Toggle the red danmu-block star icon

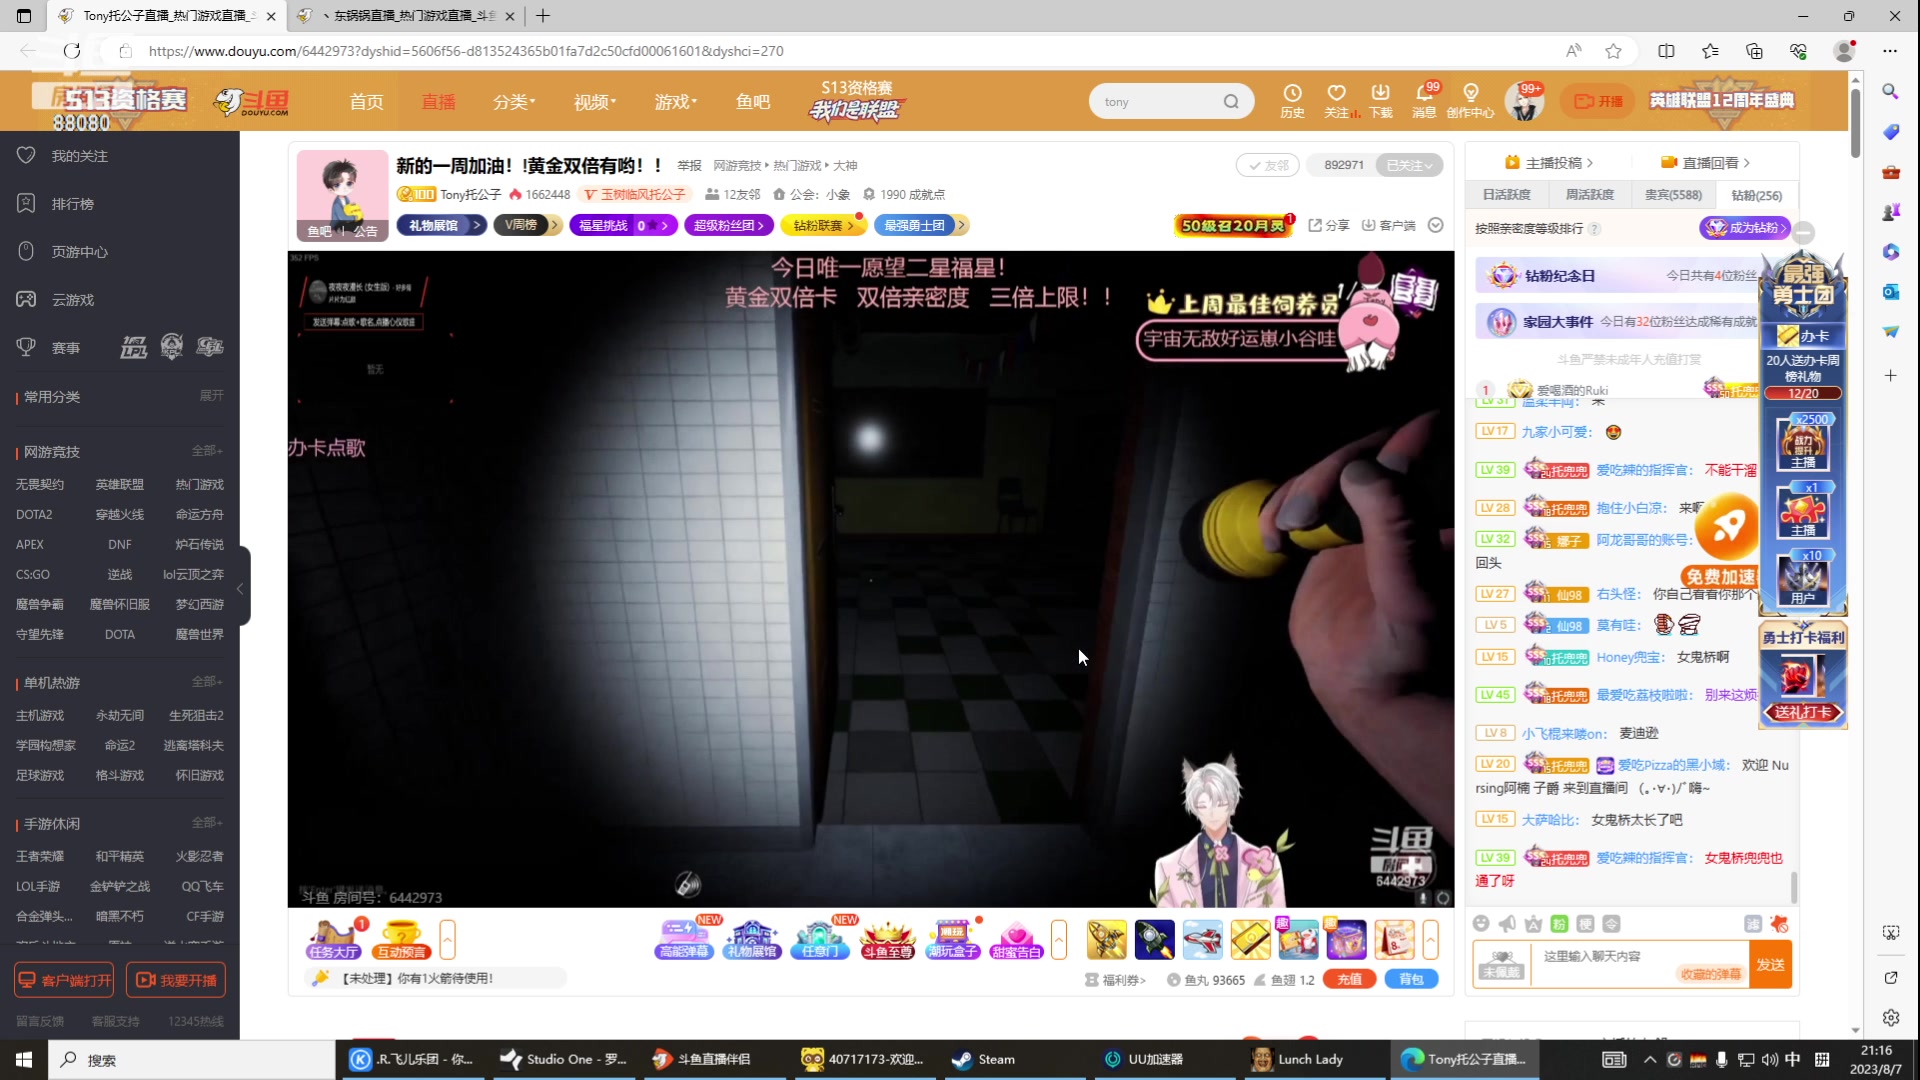point(1779,924)
